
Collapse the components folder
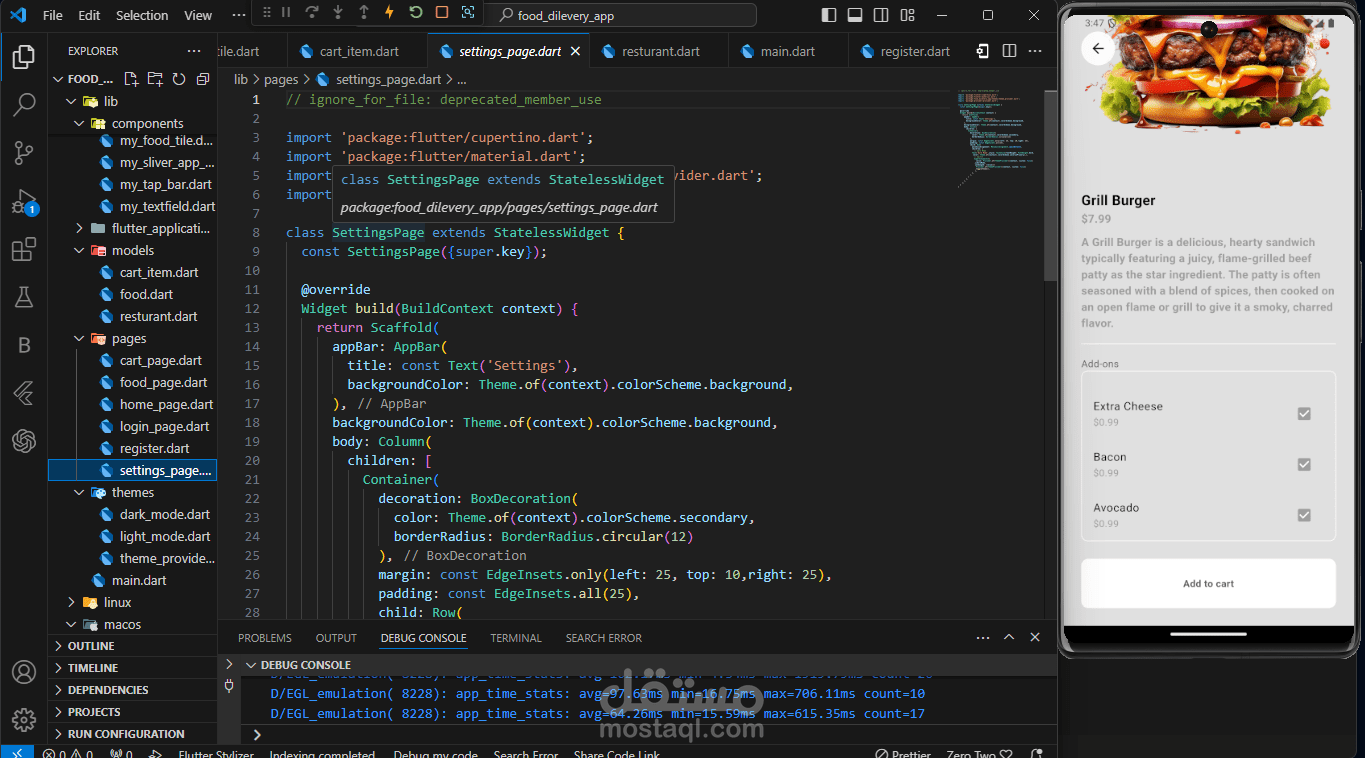pyautogui.click(x=79, y=123)
